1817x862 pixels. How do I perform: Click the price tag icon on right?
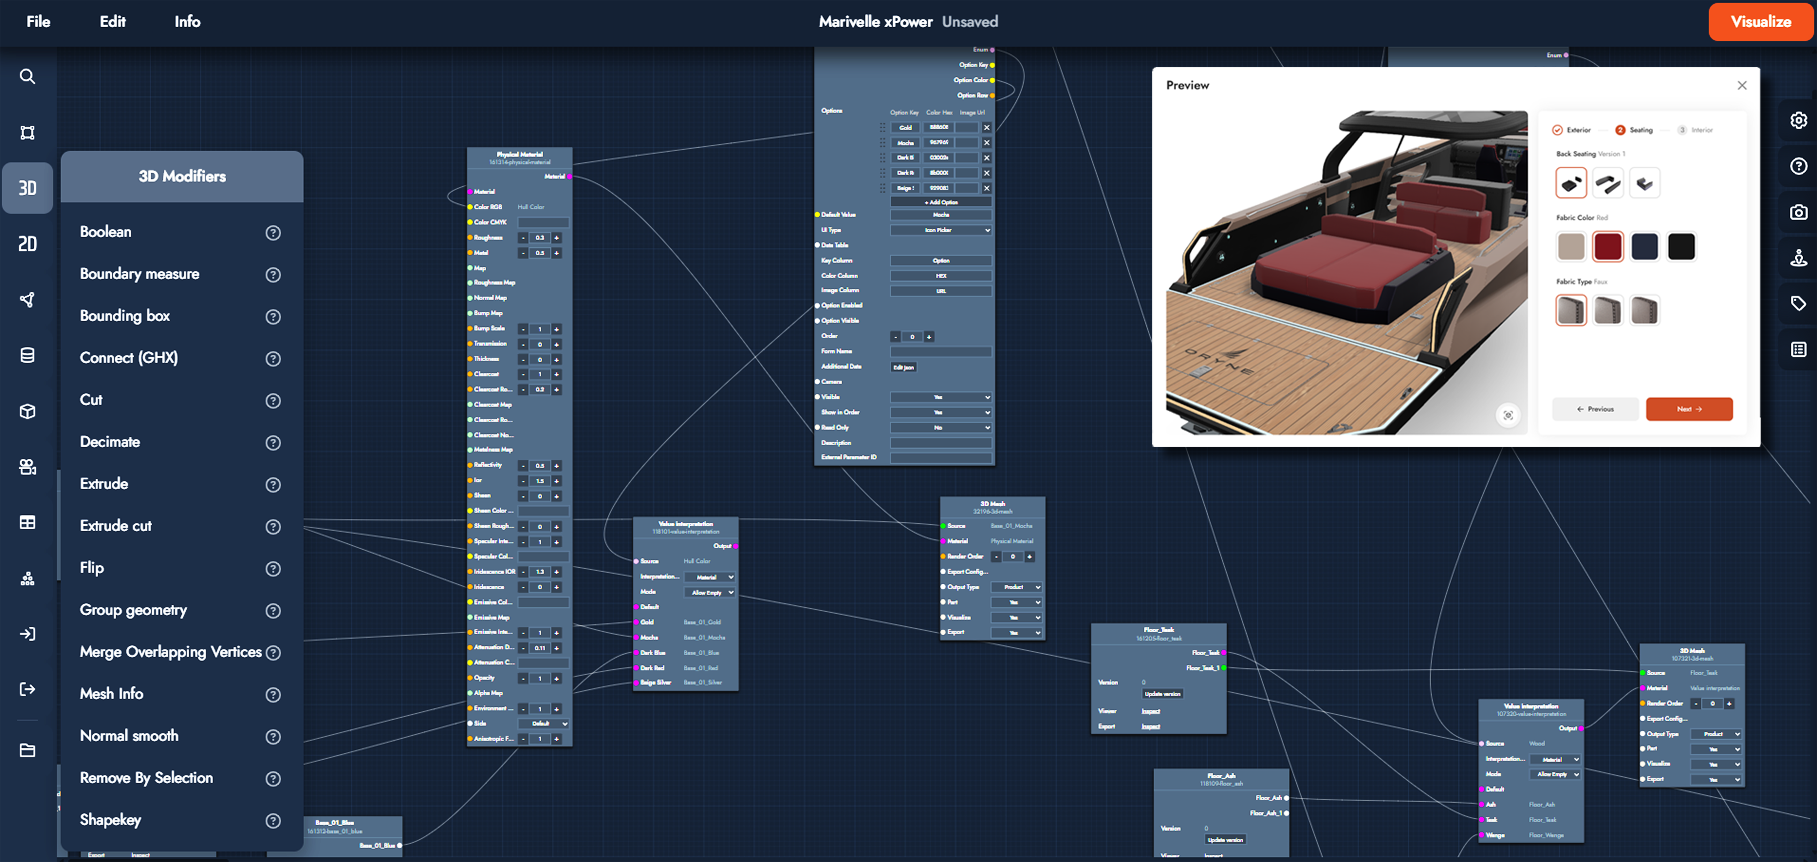click(1798, 303)
